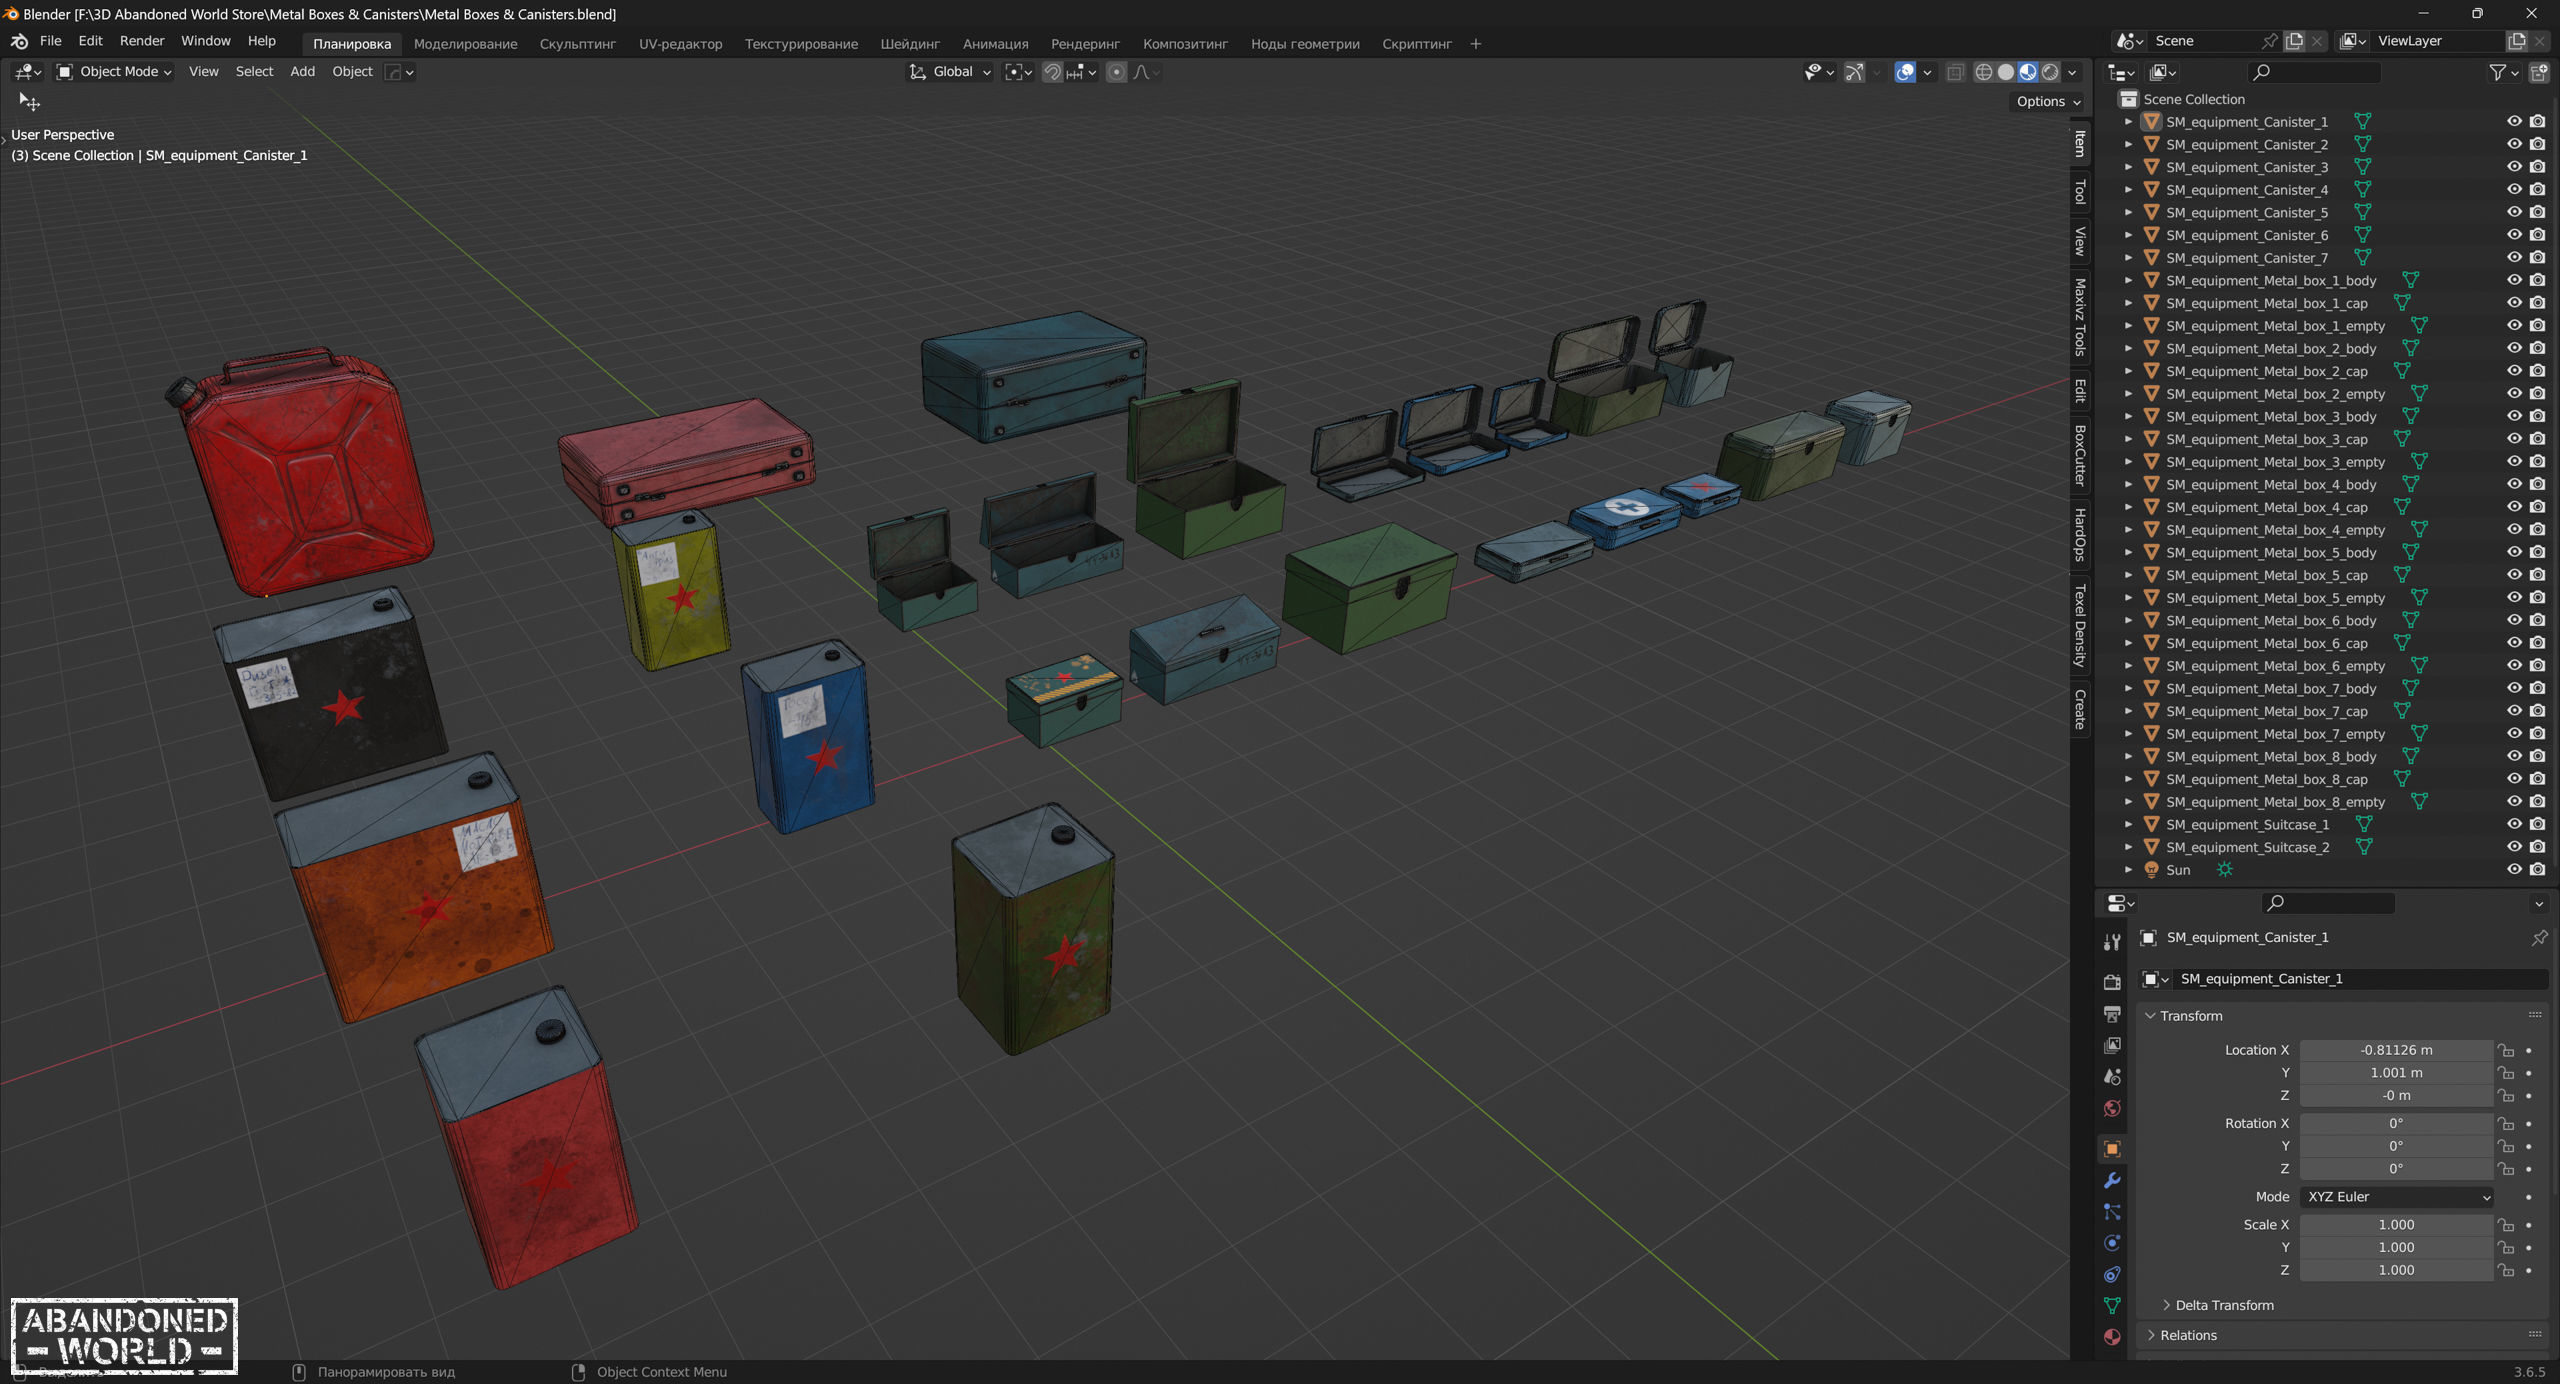Open the Physics properties tab

click(2112, 1243)
